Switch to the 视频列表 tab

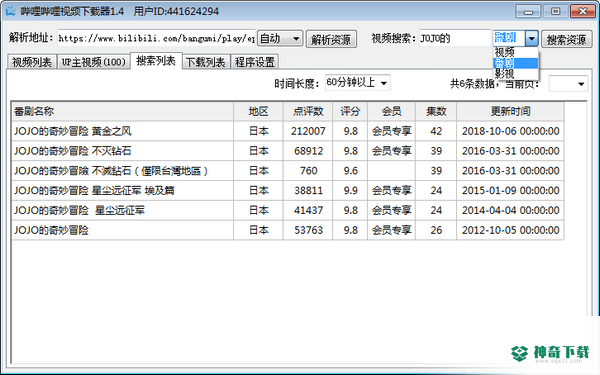(32, 62)
